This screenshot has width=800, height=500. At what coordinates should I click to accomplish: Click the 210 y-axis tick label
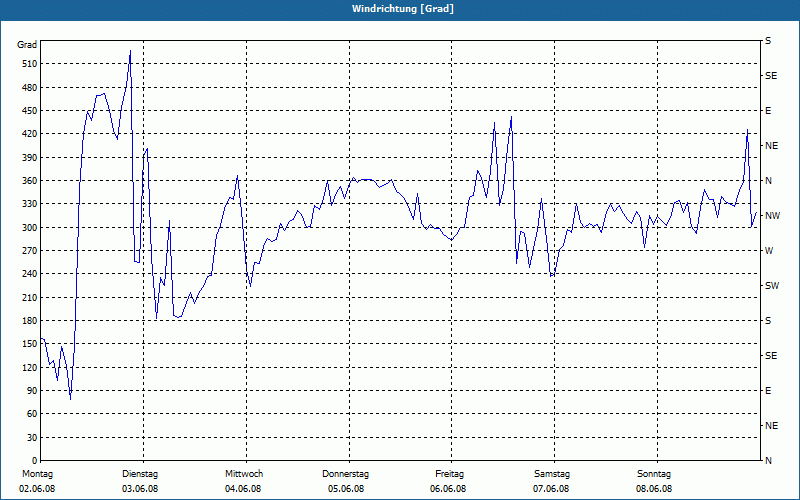tap(29, 297)
